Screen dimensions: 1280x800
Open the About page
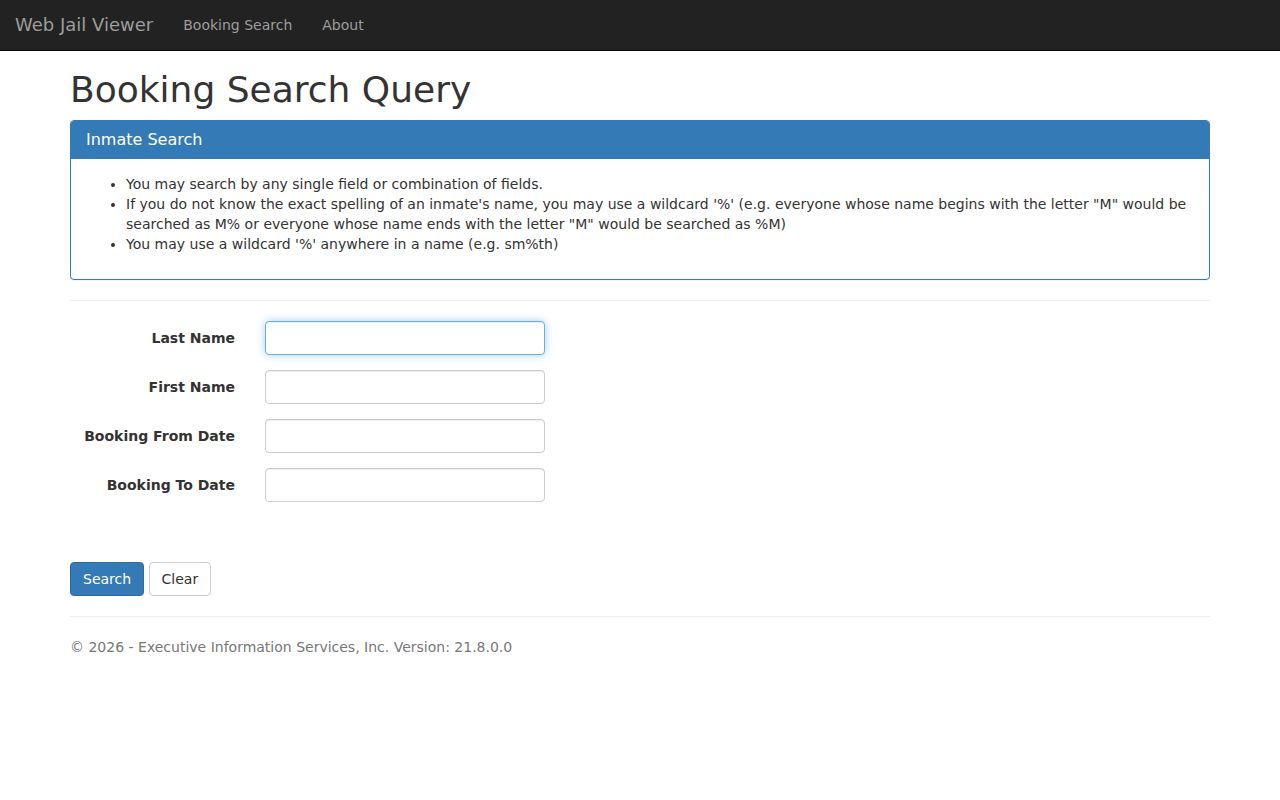pos(343,25)
